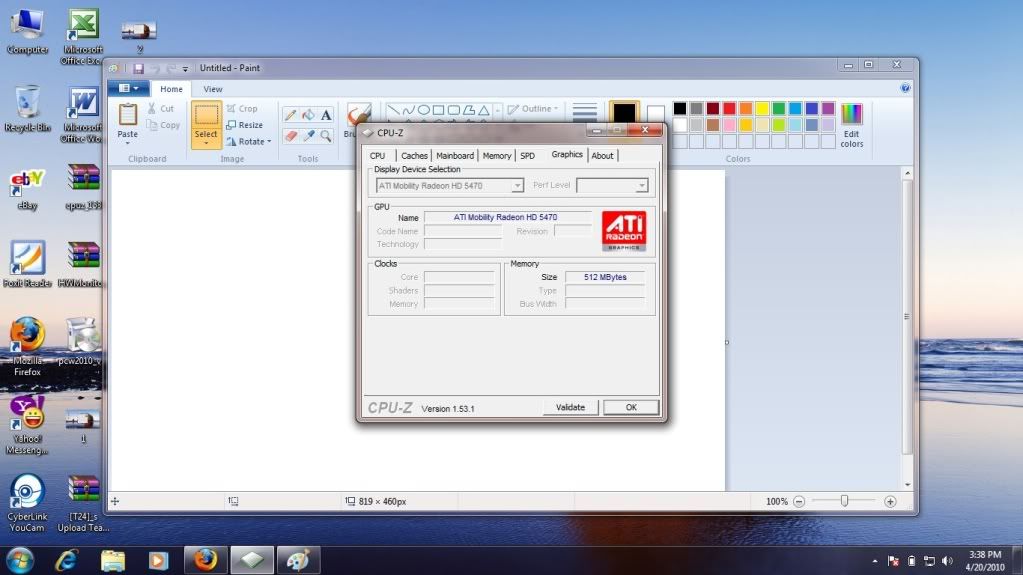Expand the Select dropdown arrow

coord(206,142)
